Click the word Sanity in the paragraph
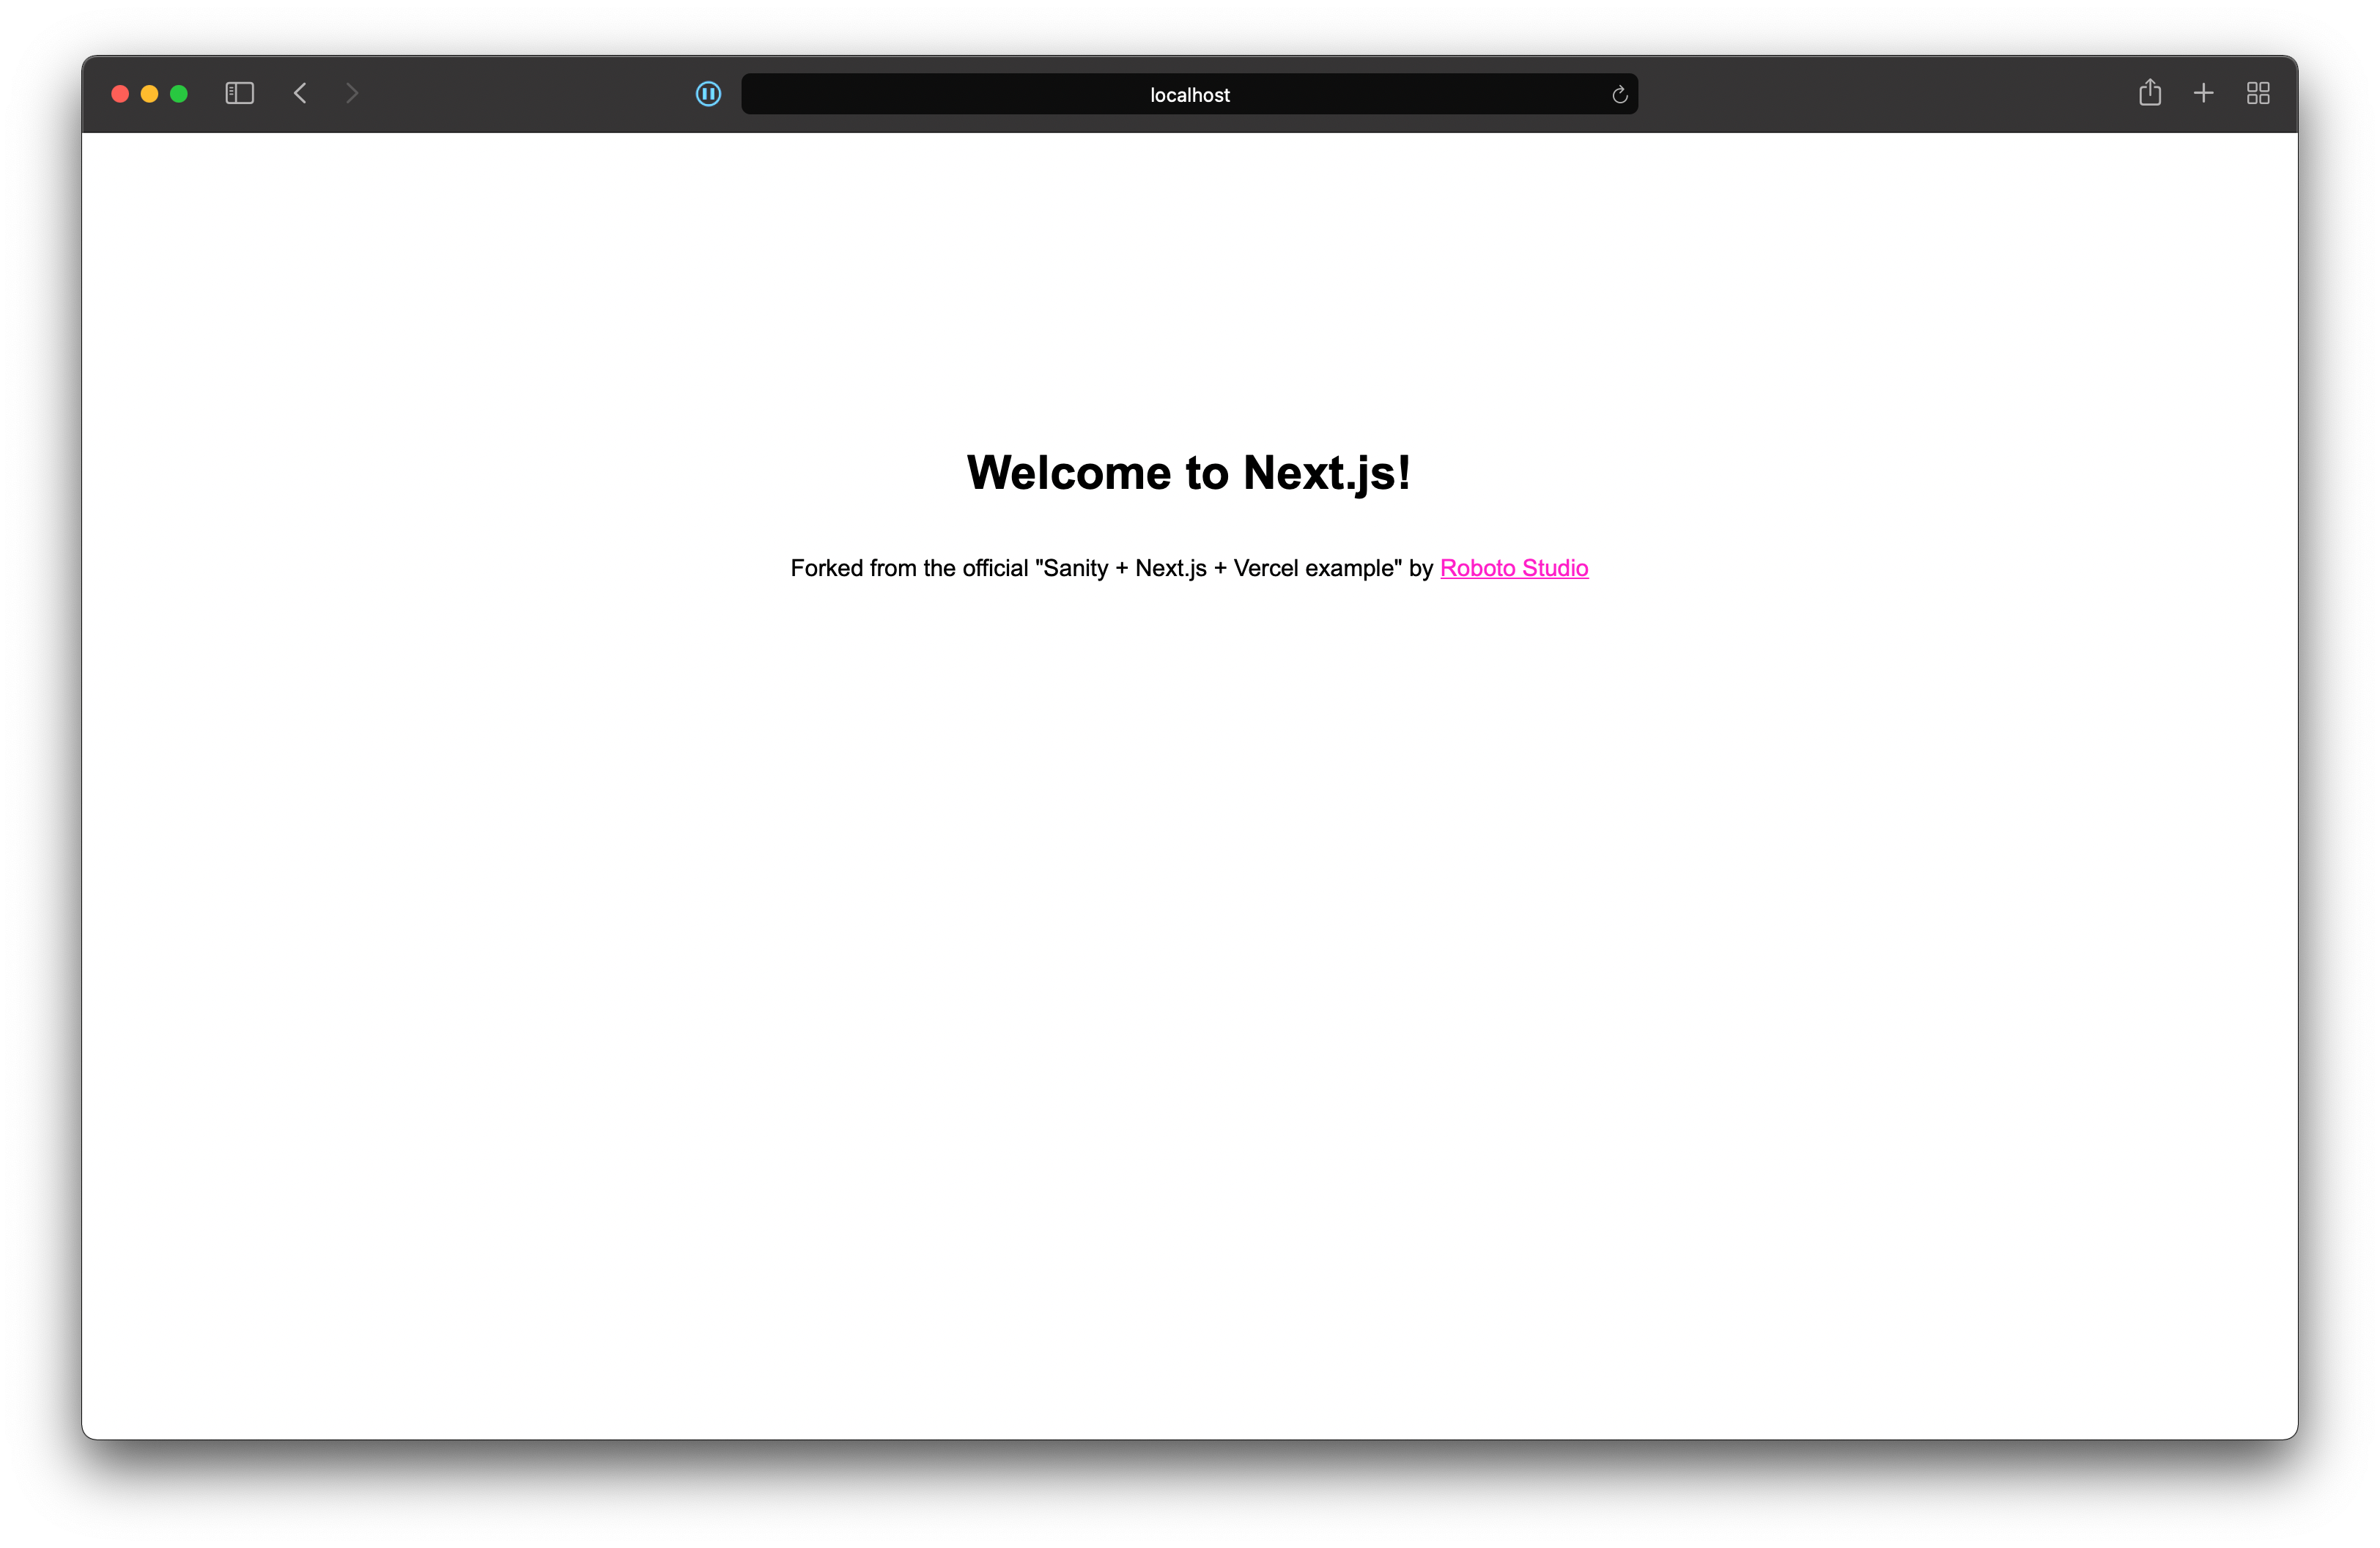Viewport: 2380px width, 1548px height. pyautogui.click(x=1076, y=568)
